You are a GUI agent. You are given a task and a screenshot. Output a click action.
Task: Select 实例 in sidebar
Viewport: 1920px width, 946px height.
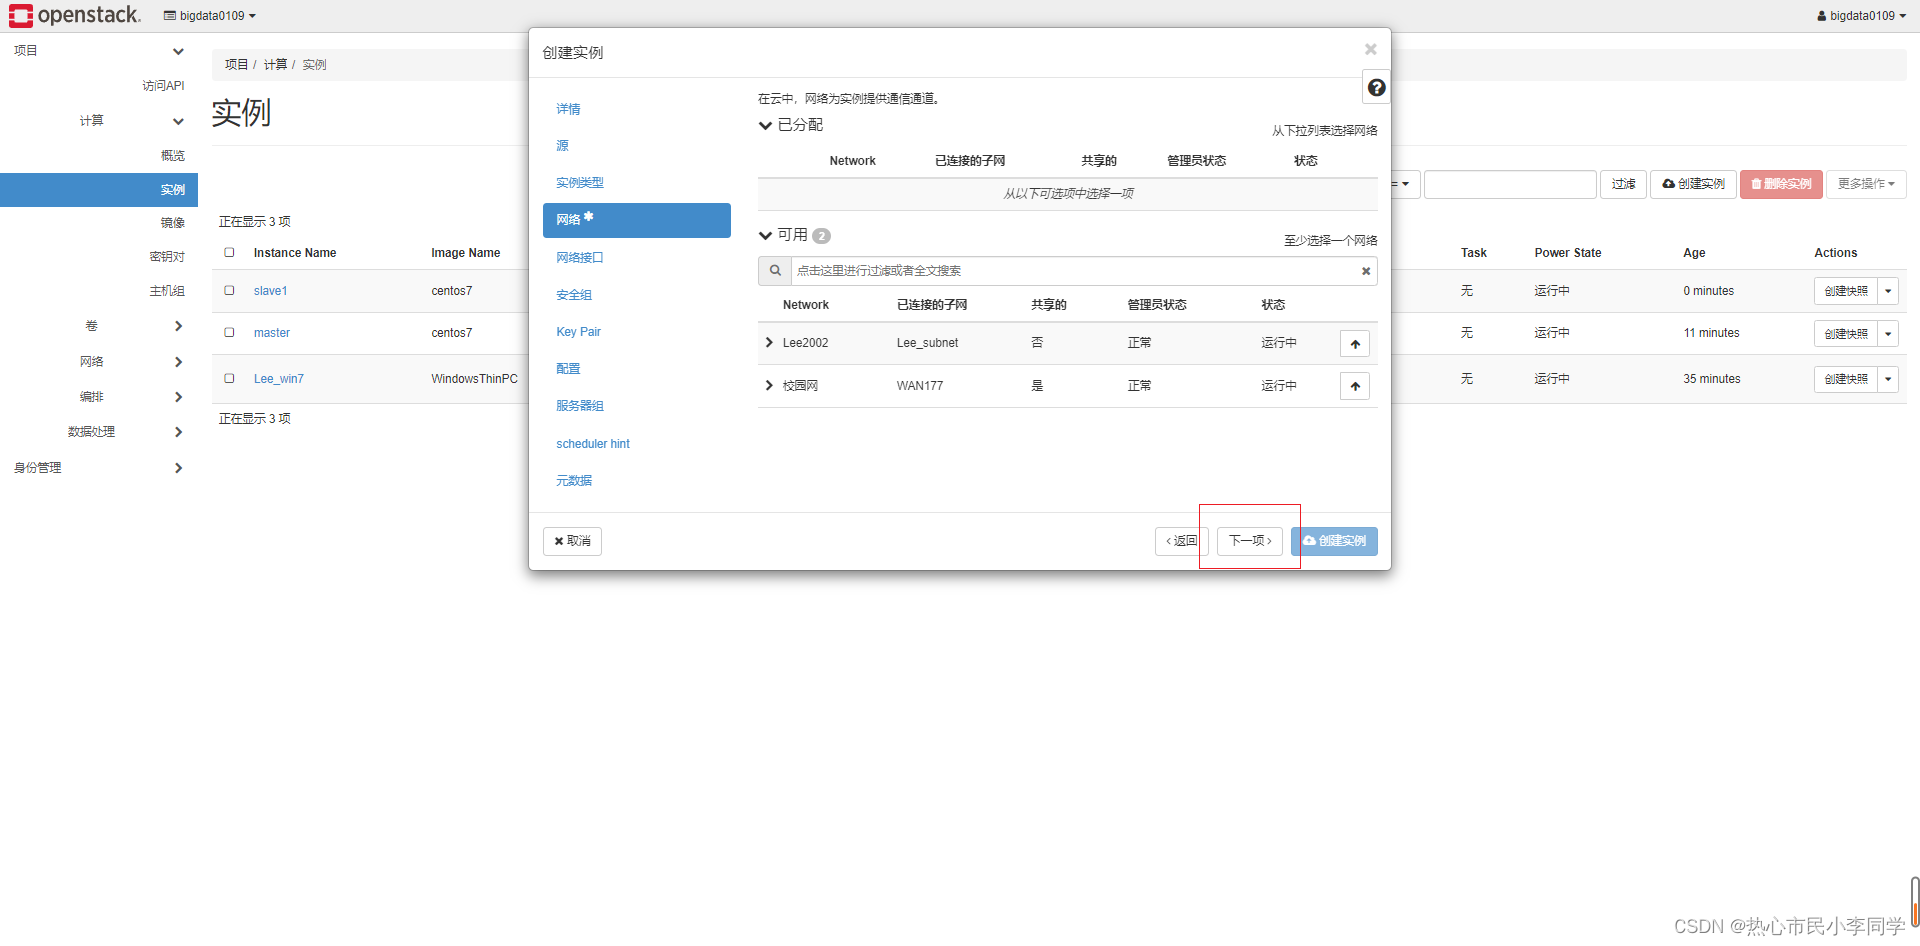[x=99, y=190]
